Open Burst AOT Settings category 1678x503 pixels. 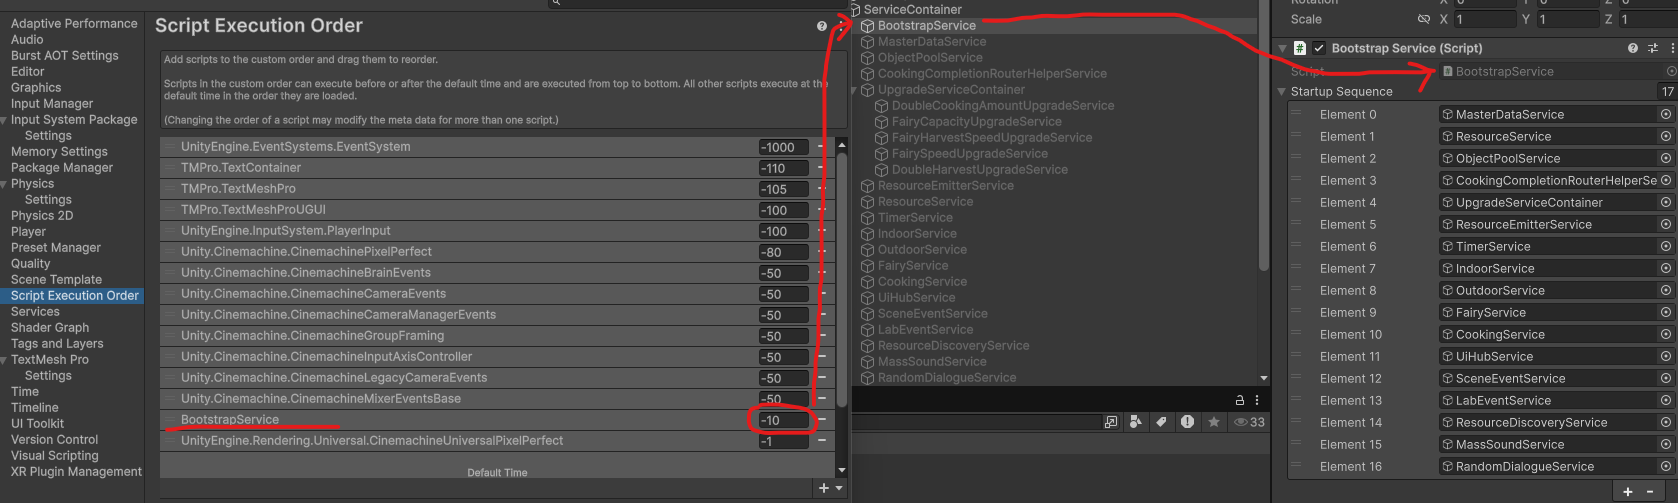point(64,56)
